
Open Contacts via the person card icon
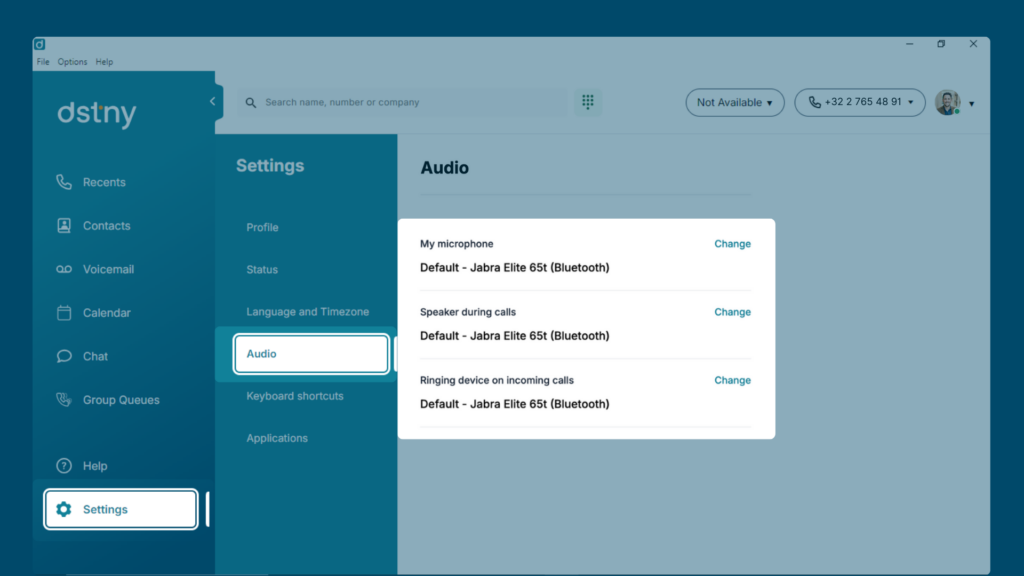[63, 225]
